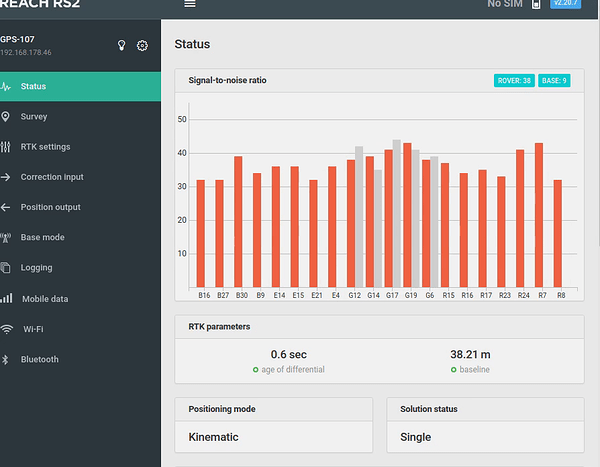The image size is (600, 467).
Task: Select the Status menu item
Action: click(x=80, y=87)
